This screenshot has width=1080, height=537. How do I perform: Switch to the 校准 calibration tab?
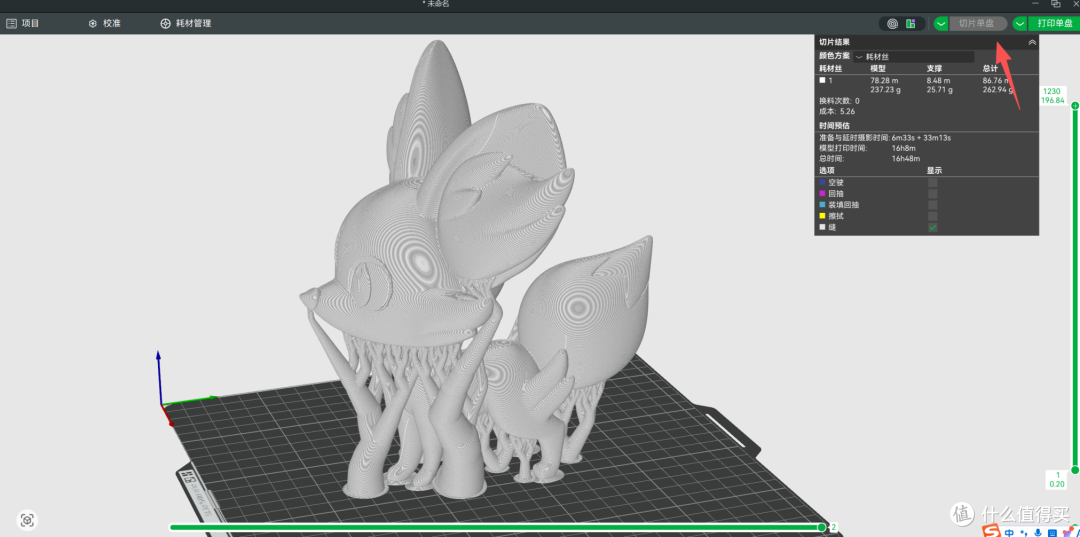click(x=105, y=23)
